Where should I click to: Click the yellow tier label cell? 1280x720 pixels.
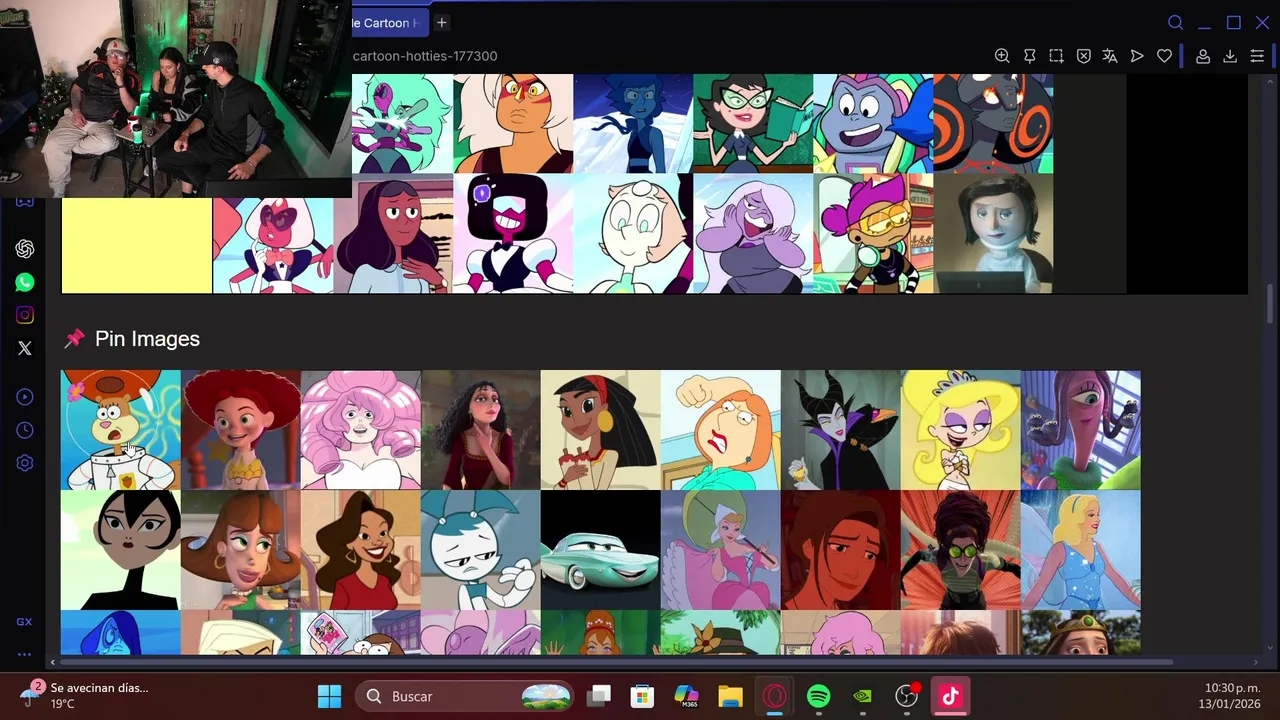coord(137,245)
